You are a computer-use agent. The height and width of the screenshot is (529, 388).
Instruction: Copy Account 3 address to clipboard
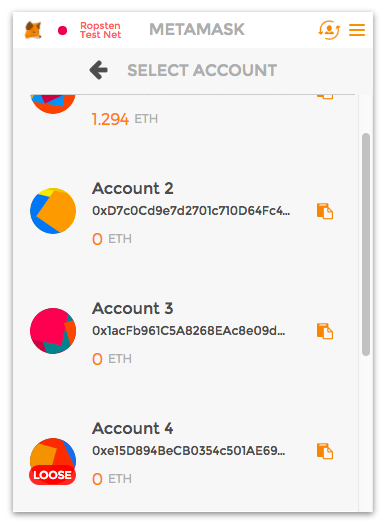coord(325,331)
